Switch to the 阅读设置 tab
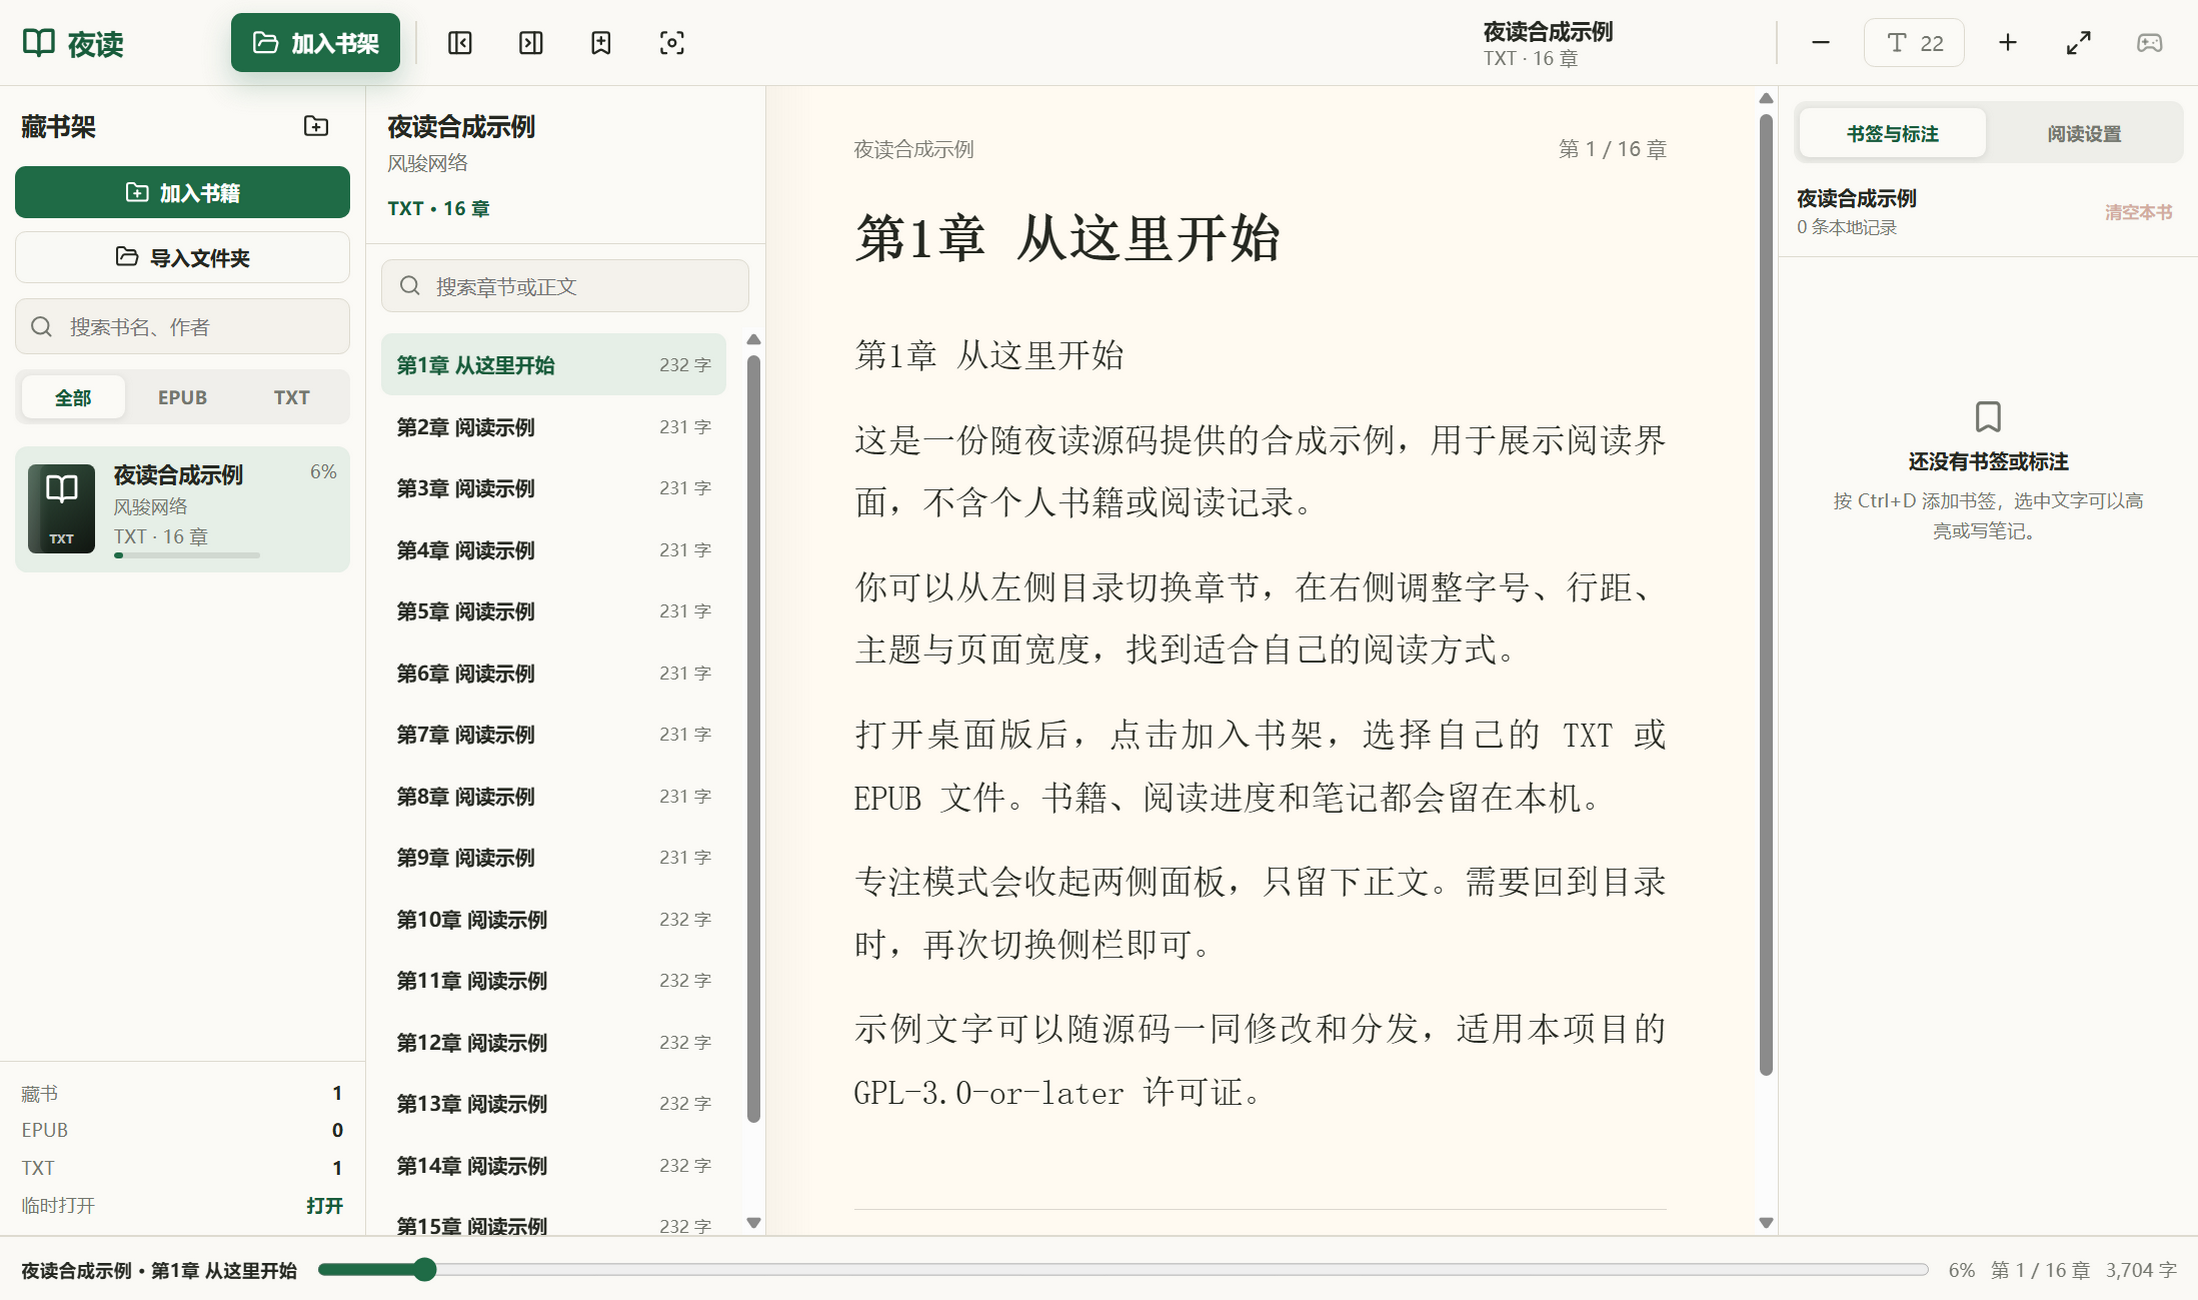The height and width of the screenshot is (1300, 2198). click(2084, 133)
